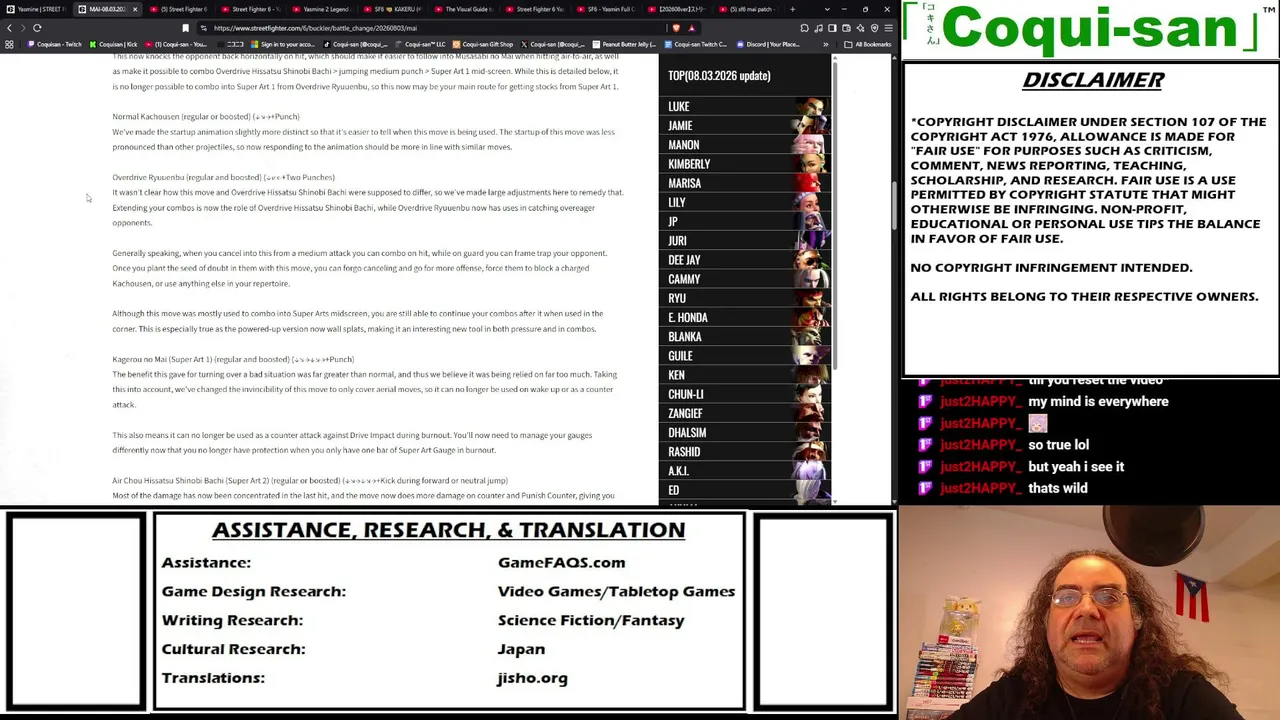Image resolution: width=1280 pixels, height=720 pixels.
Task: Select RASHID in the character list
Action: pos(746,452)
